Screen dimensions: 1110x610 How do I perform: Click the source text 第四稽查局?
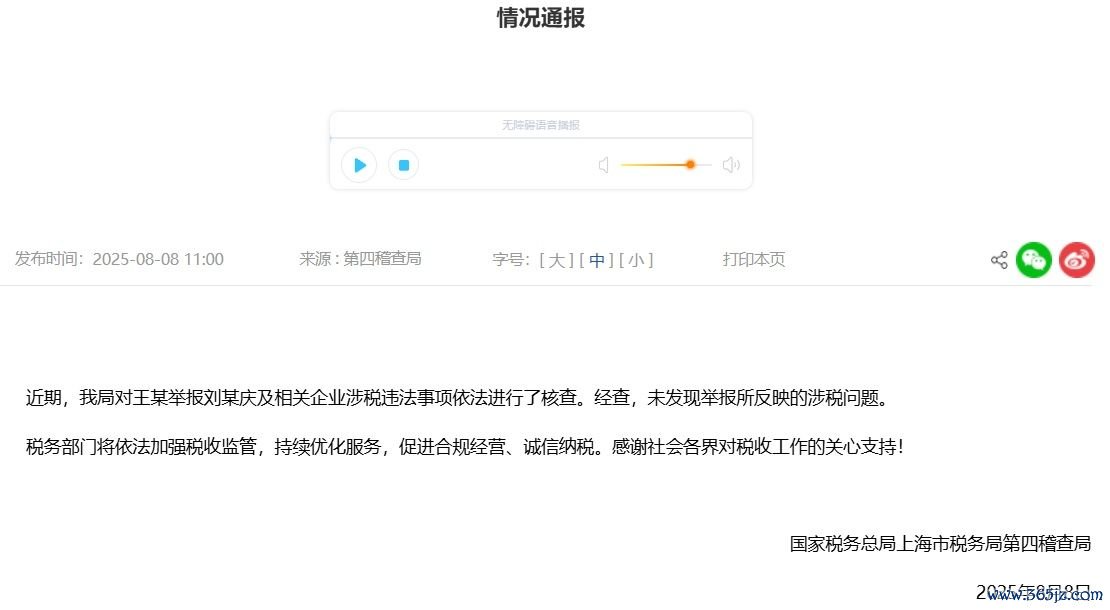pyautogui.click(x=382, y=259)
